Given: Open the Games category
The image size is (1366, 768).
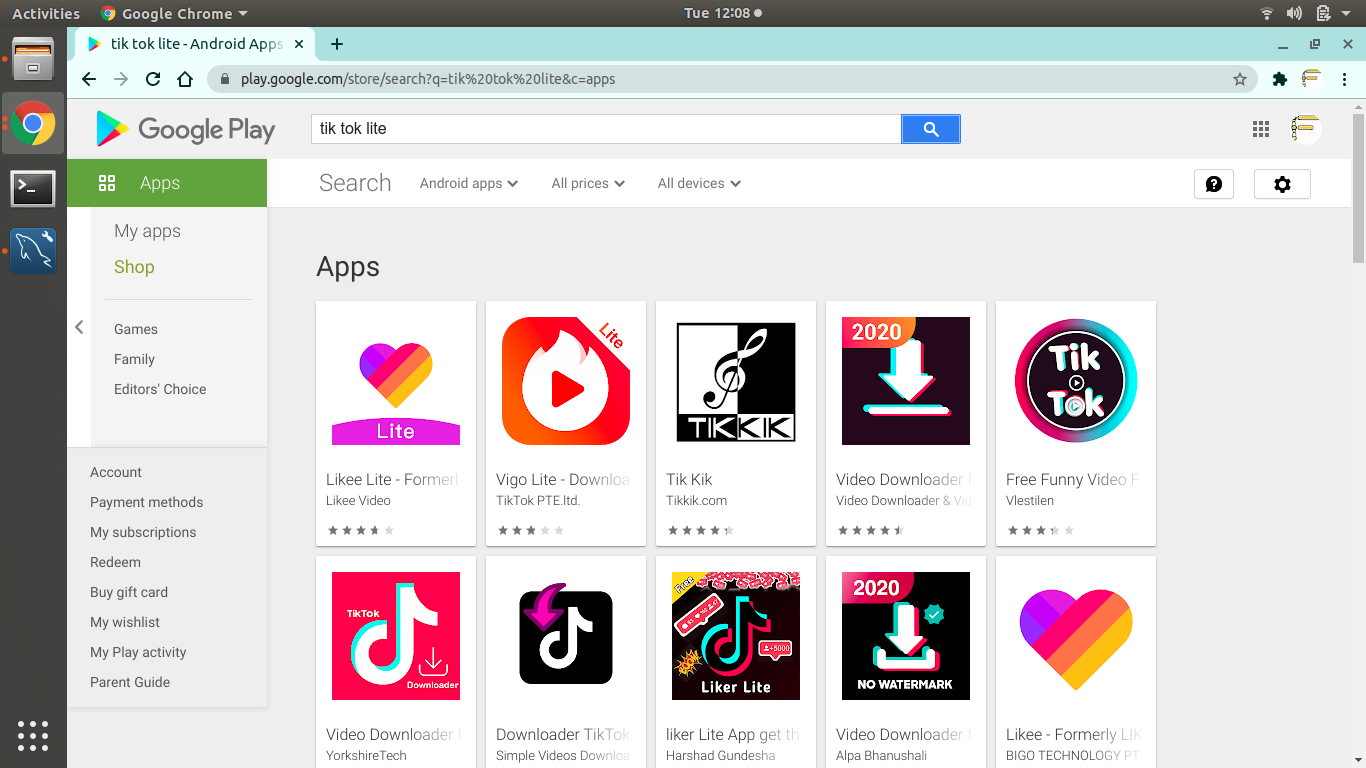Looking at the screenshot, I should [136, 329].
